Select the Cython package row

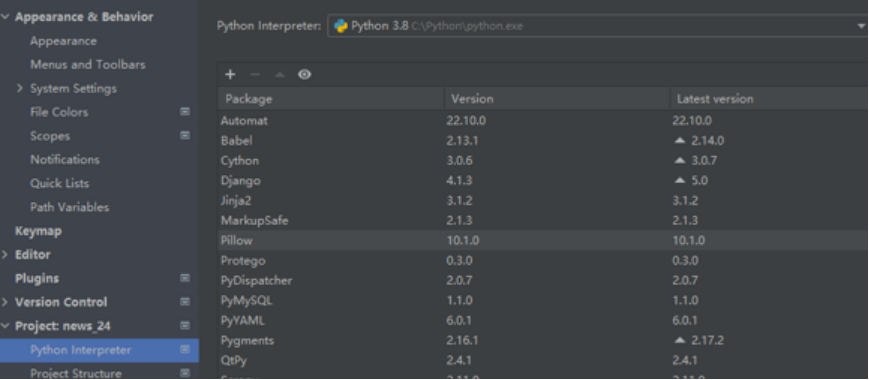[543, 161]
